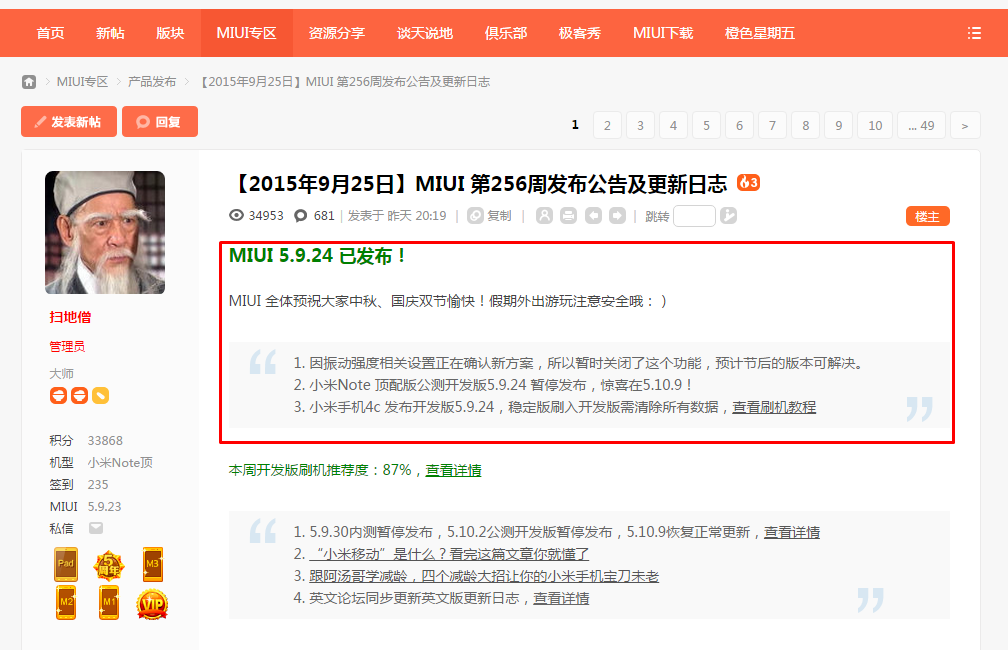Viewport: 1008px width, 650px height.
Task: Click the thread title in the breadcrumb
Action: [345, 82]
